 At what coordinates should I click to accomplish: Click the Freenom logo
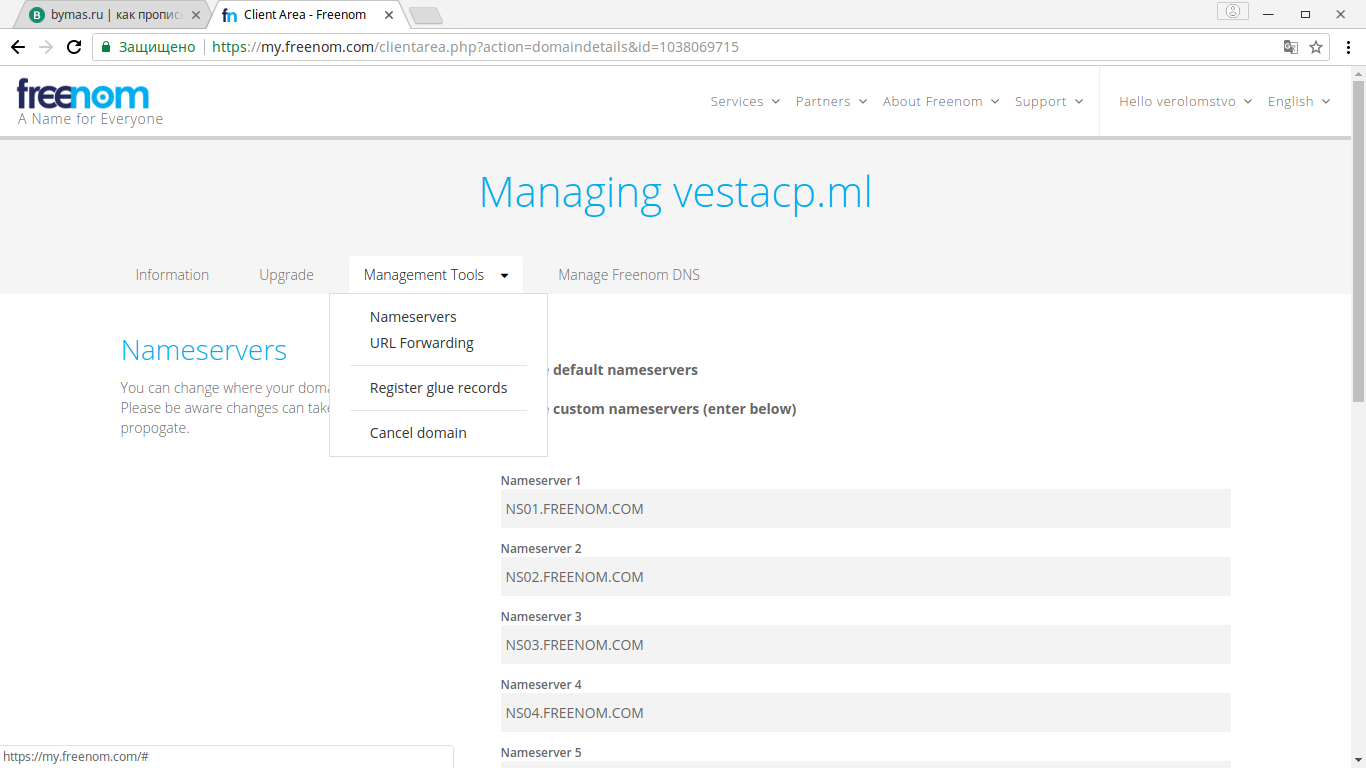[x=84, y=96]
